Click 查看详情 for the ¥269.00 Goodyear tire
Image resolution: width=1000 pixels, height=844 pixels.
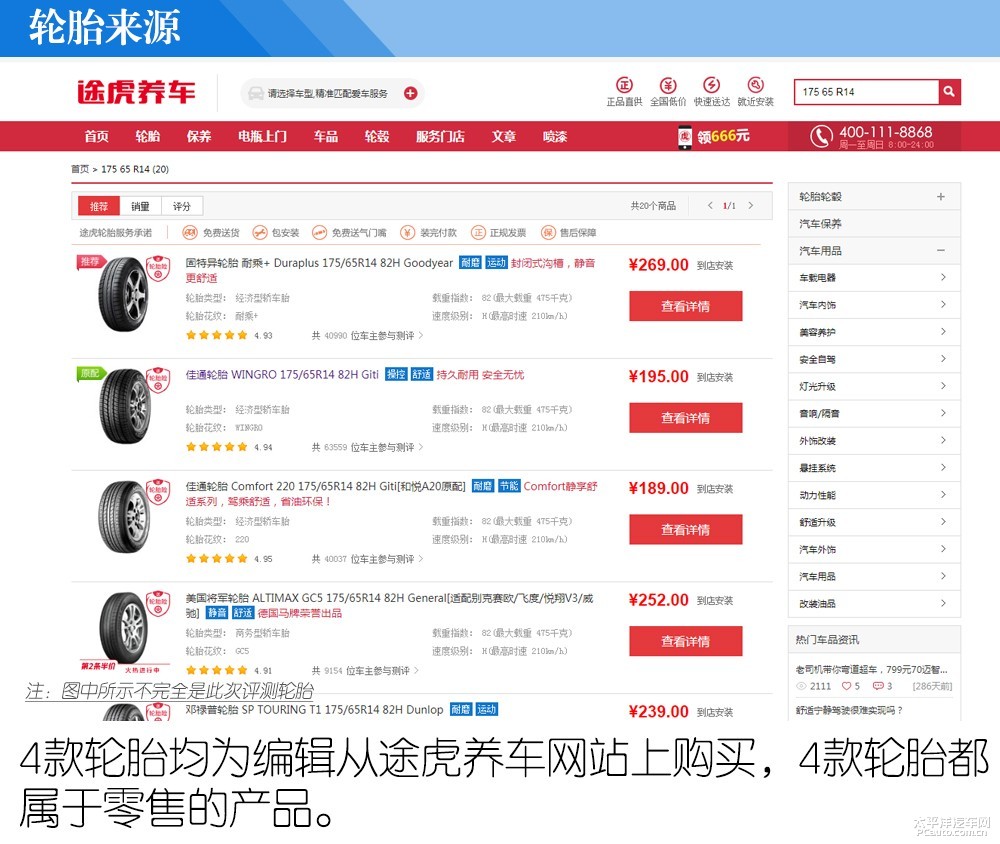[686, 306]
